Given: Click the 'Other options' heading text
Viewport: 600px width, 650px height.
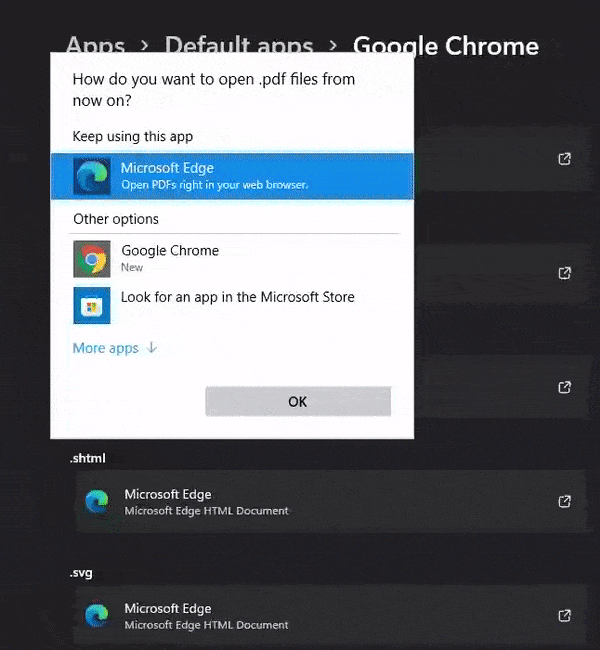Looking at the screenshot, I should 116,219.
